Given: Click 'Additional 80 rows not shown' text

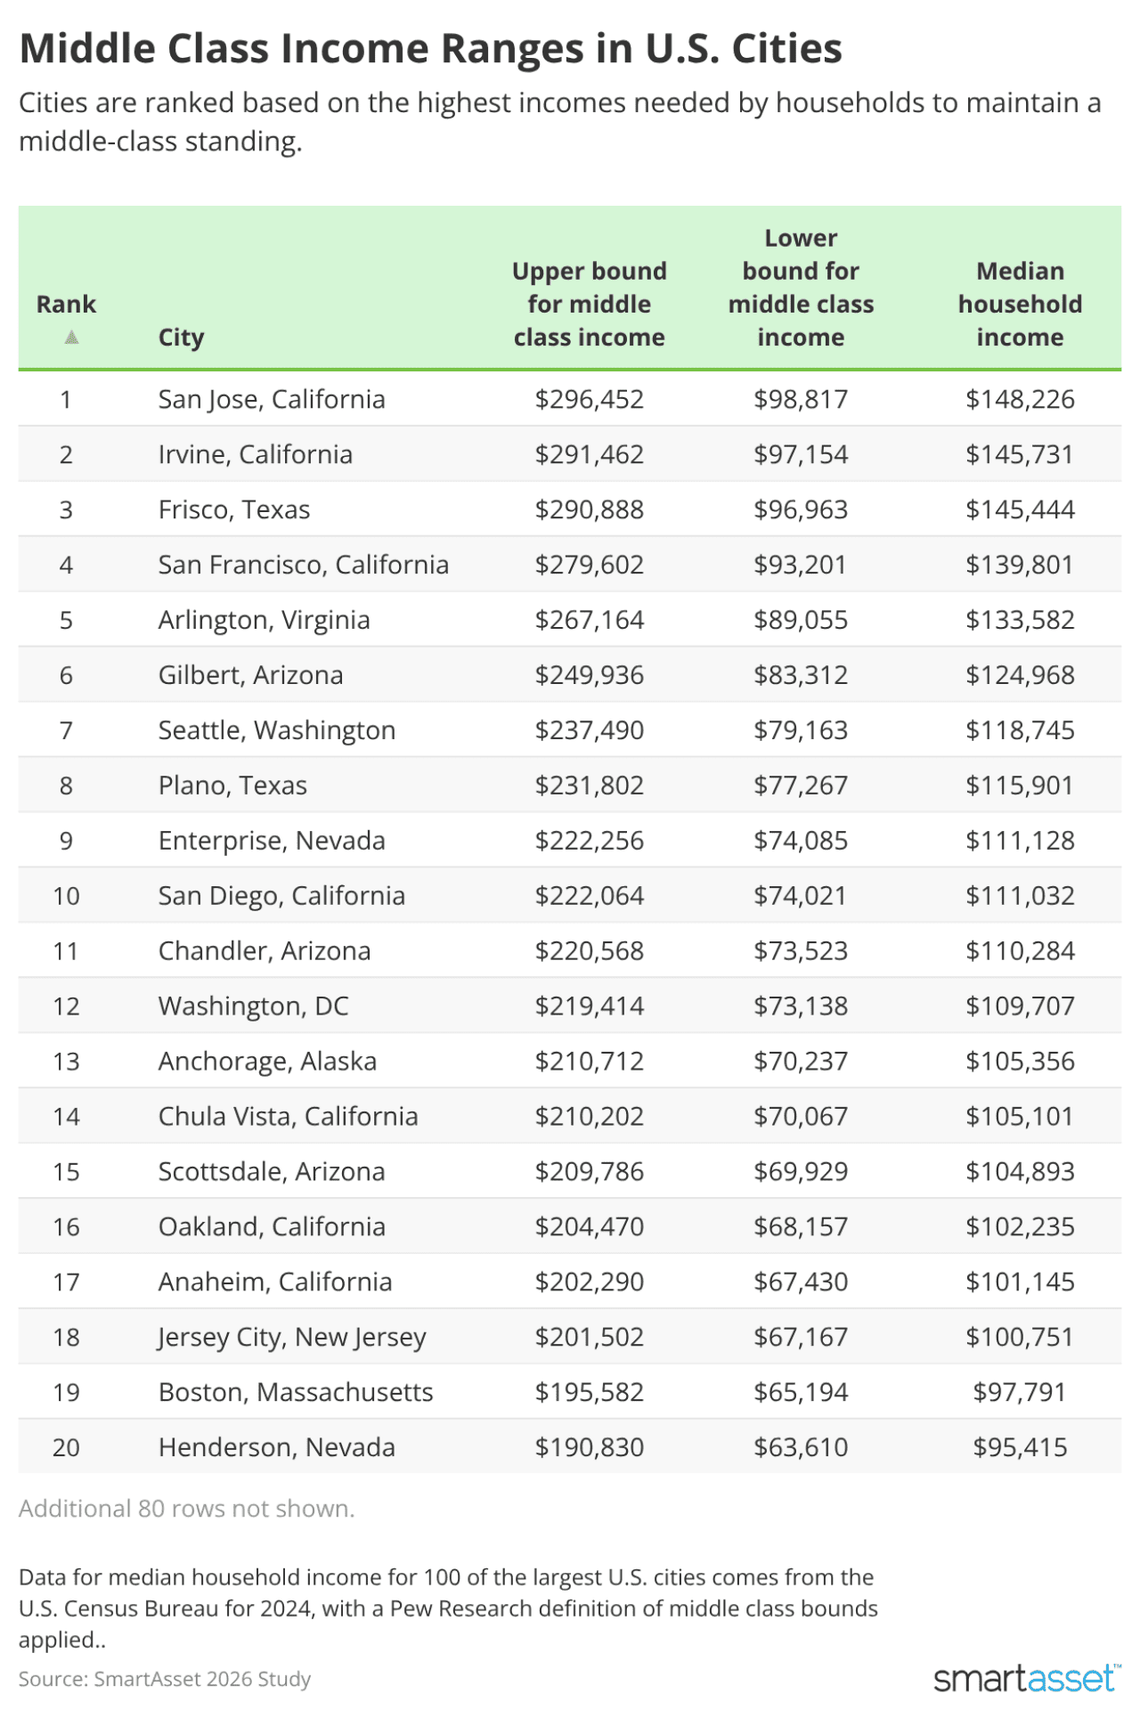Looking at the screenshot, I should click(x=187, y=1508).
